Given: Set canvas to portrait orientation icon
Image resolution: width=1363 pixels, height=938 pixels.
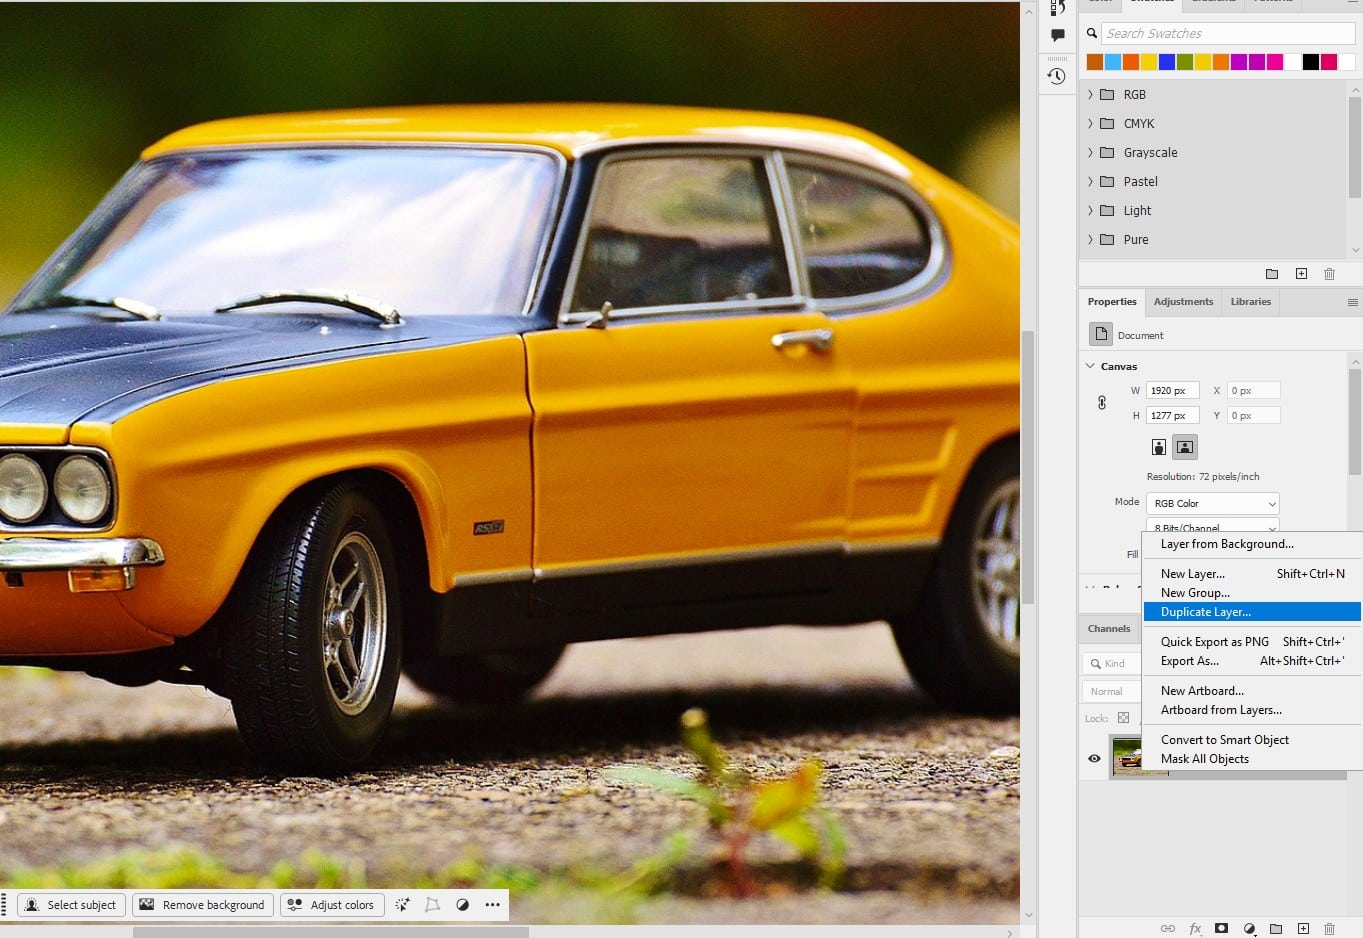Looking at the screenshot, I should [1159, 447].
